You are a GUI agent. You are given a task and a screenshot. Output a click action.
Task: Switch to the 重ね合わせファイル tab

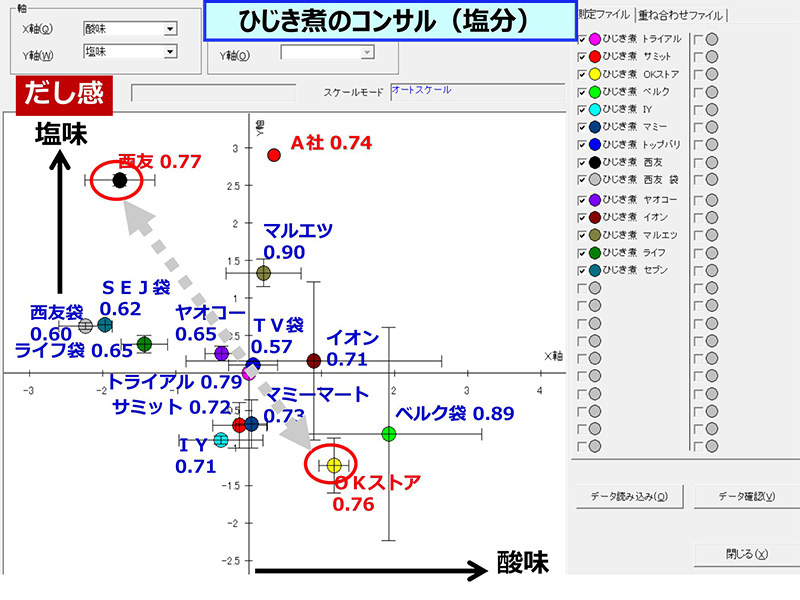coord(681,15)
